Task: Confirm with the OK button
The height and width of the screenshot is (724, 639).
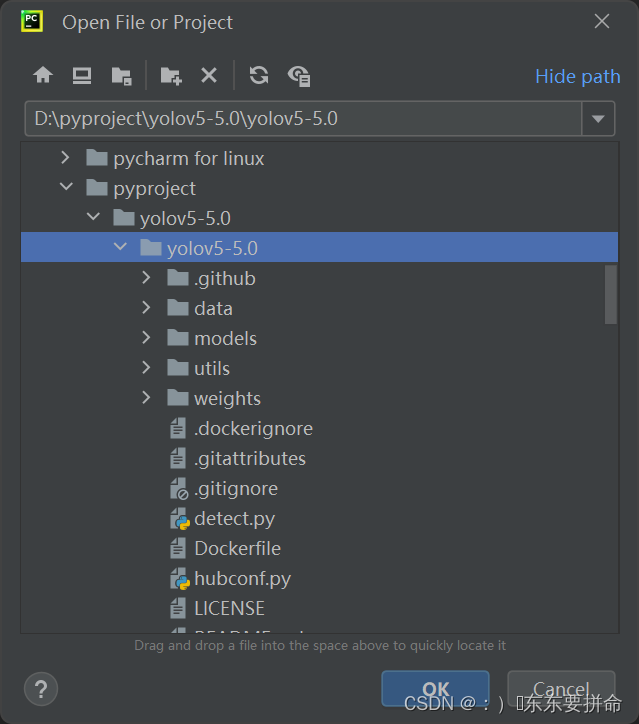Action: pos(435,688)
